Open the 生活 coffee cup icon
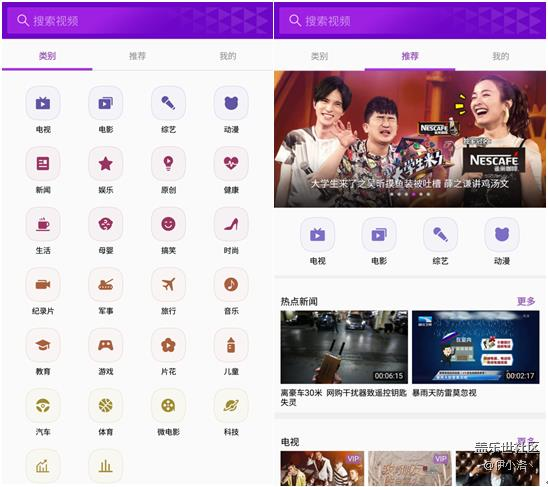 coord(43,224)
